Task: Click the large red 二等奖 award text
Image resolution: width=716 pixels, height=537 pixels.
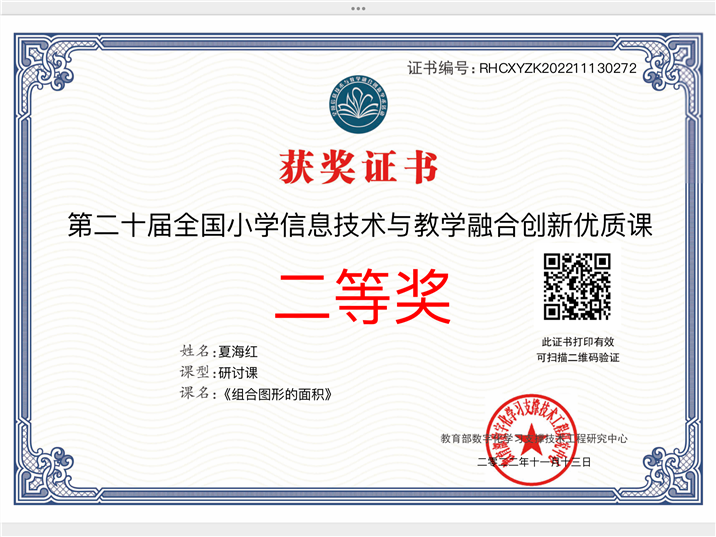Action: point(363,295)
